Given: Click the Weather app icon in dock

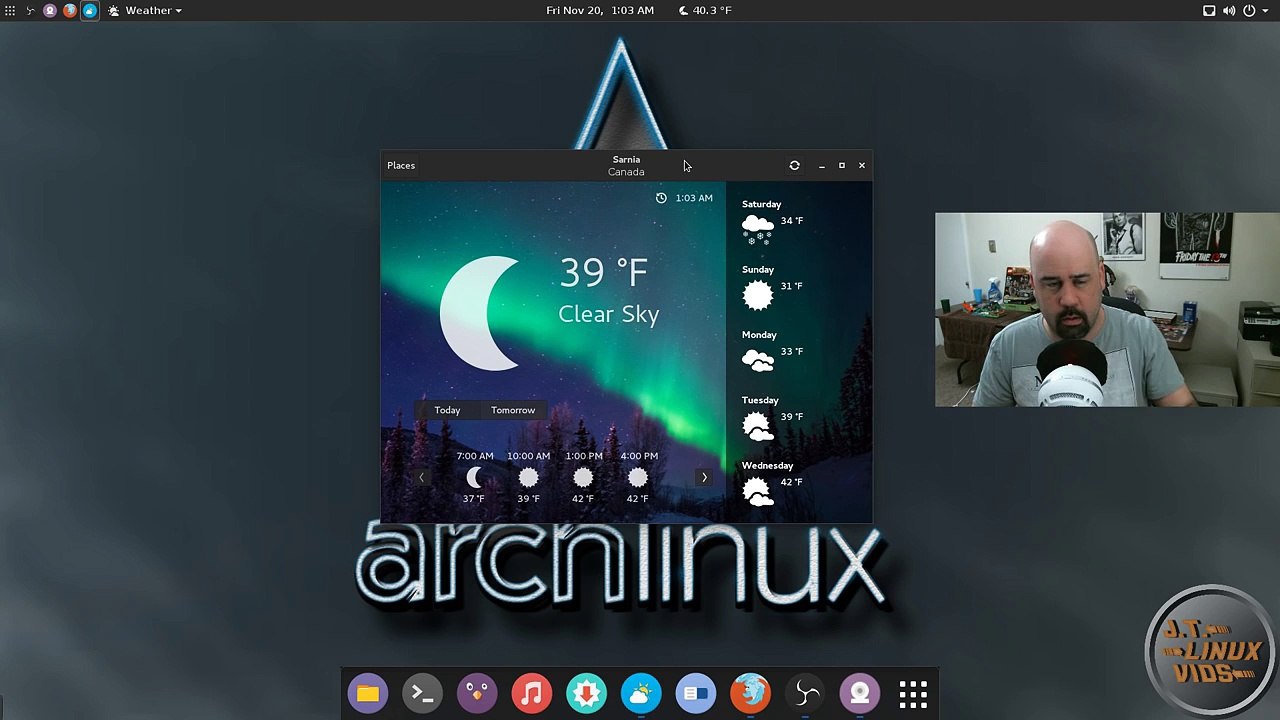Looking at the screenshot, I should 641,693.
